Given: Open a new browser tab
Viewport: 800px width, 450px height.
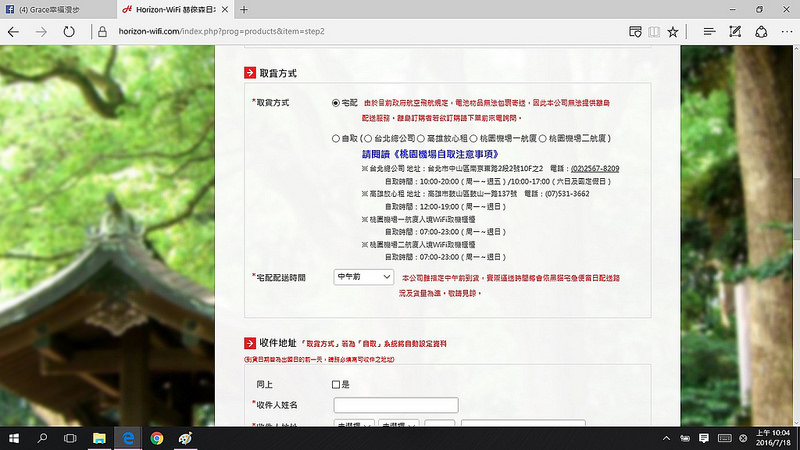Looking at the screenshot, I should (244, 9).
